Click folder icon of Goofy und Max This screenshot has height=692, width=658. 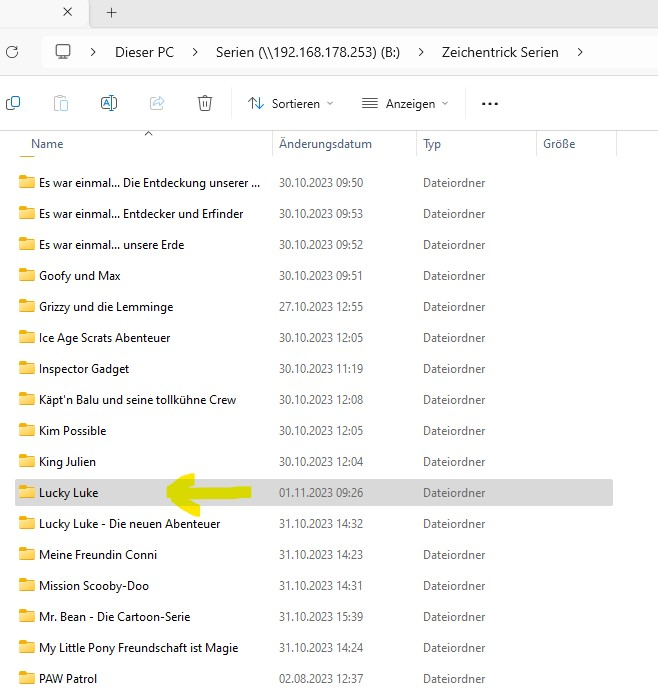26,275
